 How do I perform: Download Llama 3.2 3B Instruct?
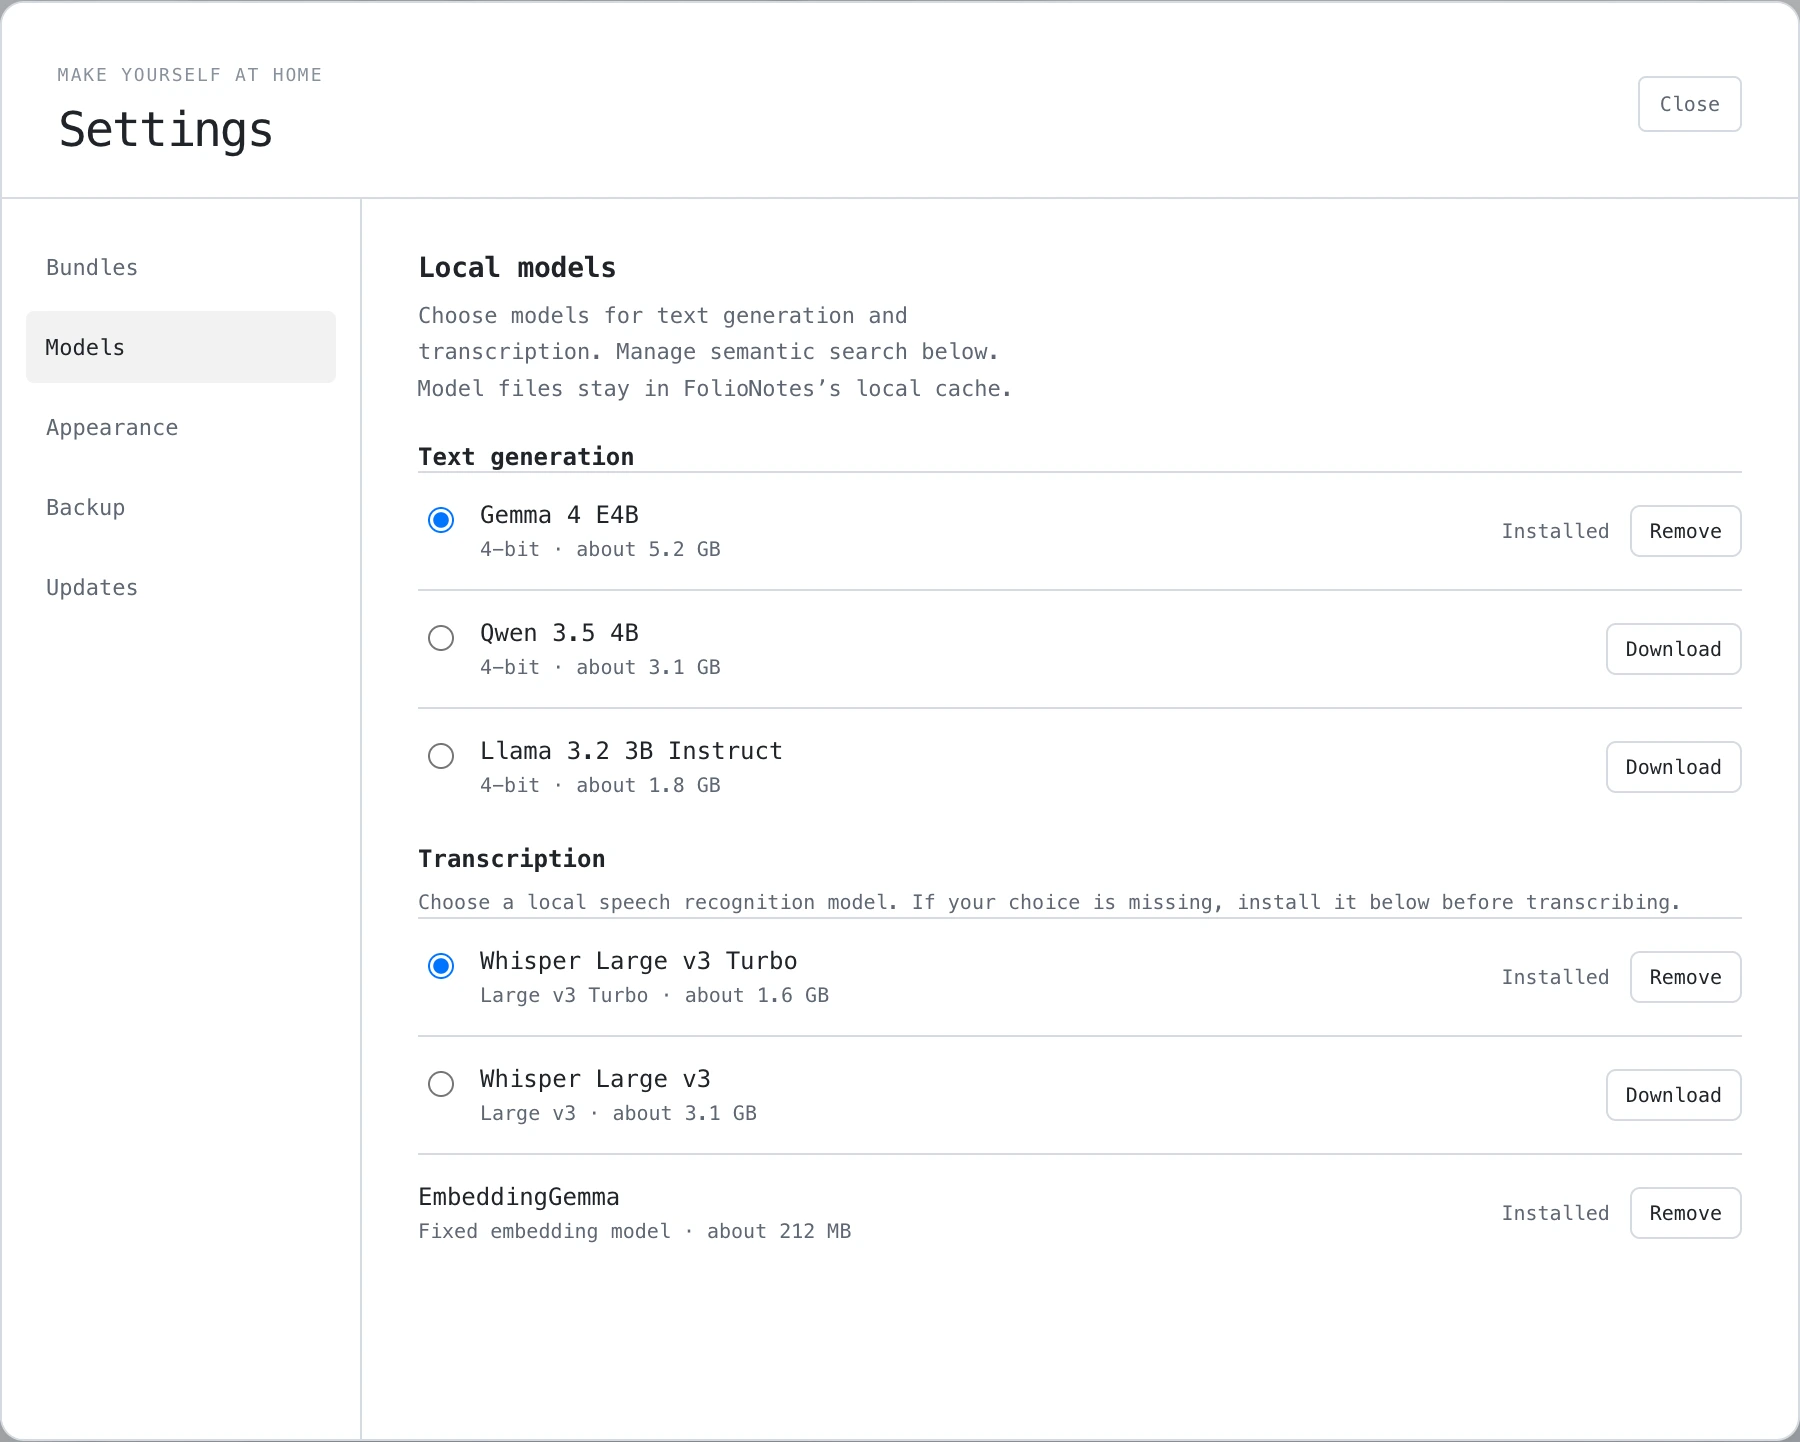[1673, 767]
